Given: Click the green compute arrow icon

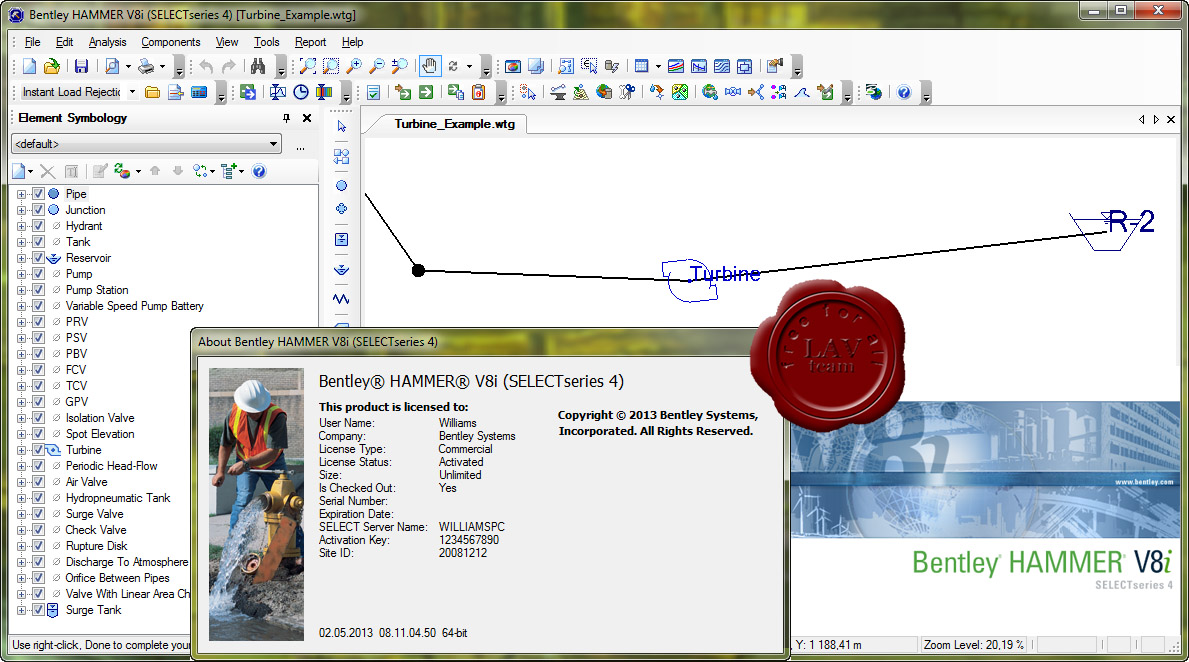Looking at the screenshot, I should [x=426, y=93].
